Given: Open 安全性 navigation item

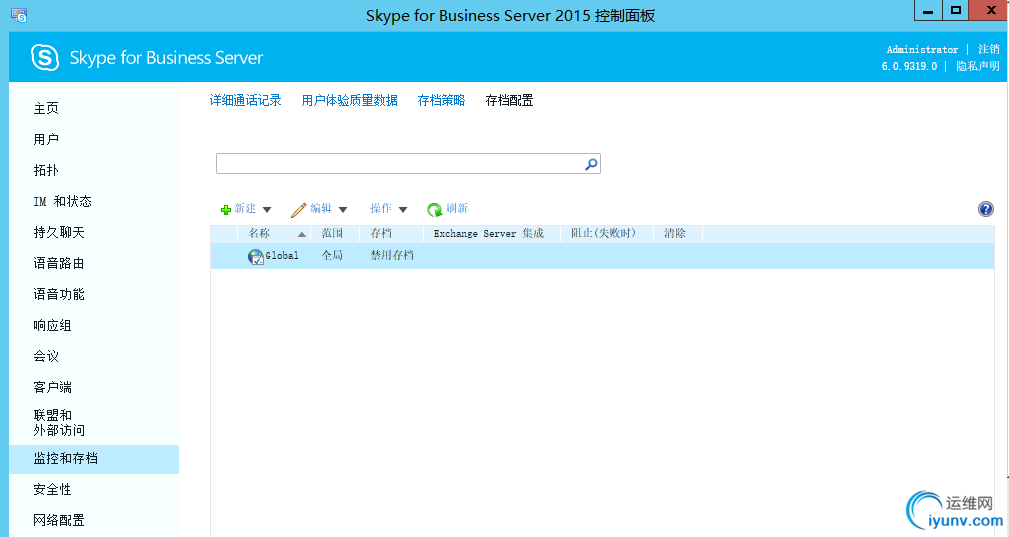Looking at the screenshot, I should click(x=53, y=489).
